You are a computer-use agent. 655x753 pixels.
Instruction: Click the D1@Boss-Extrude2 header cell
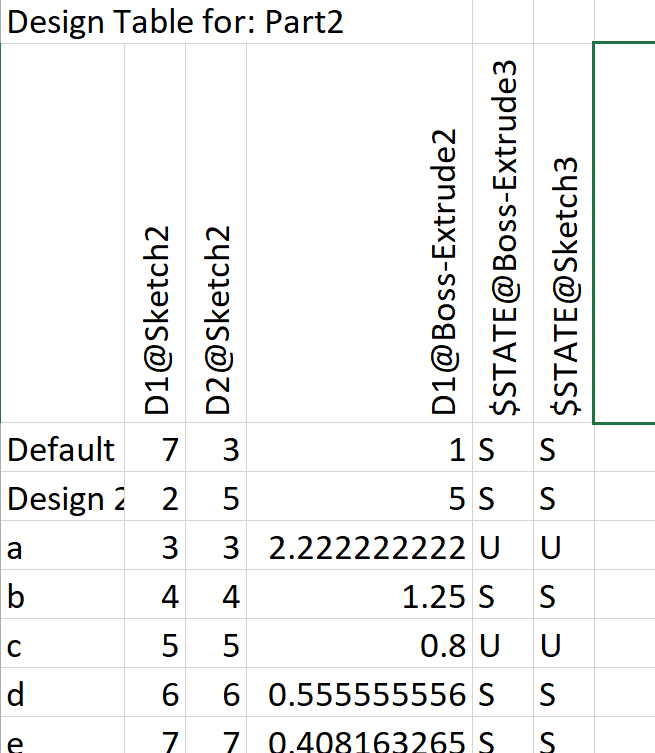pyautogui.click(x=360, y=233)
